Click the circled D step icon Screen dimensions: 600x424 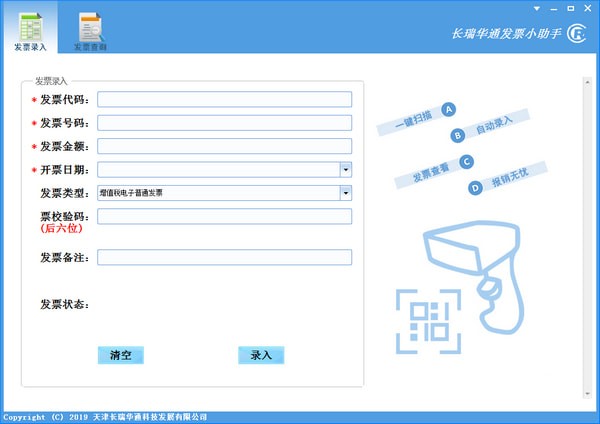click(x=476, y=187)
